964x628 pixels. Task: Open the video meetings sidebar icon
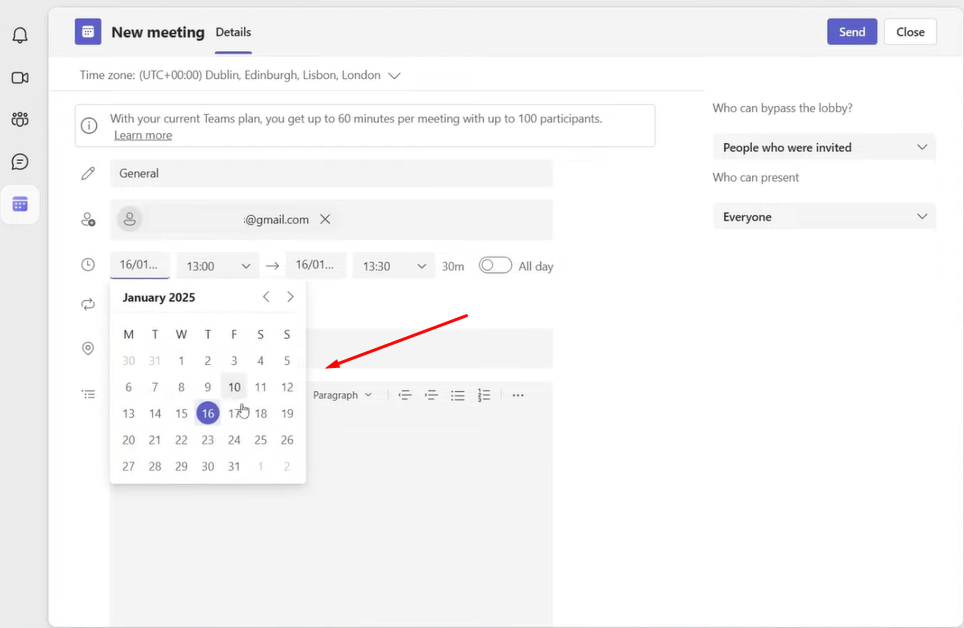click(x=20, y=77)
